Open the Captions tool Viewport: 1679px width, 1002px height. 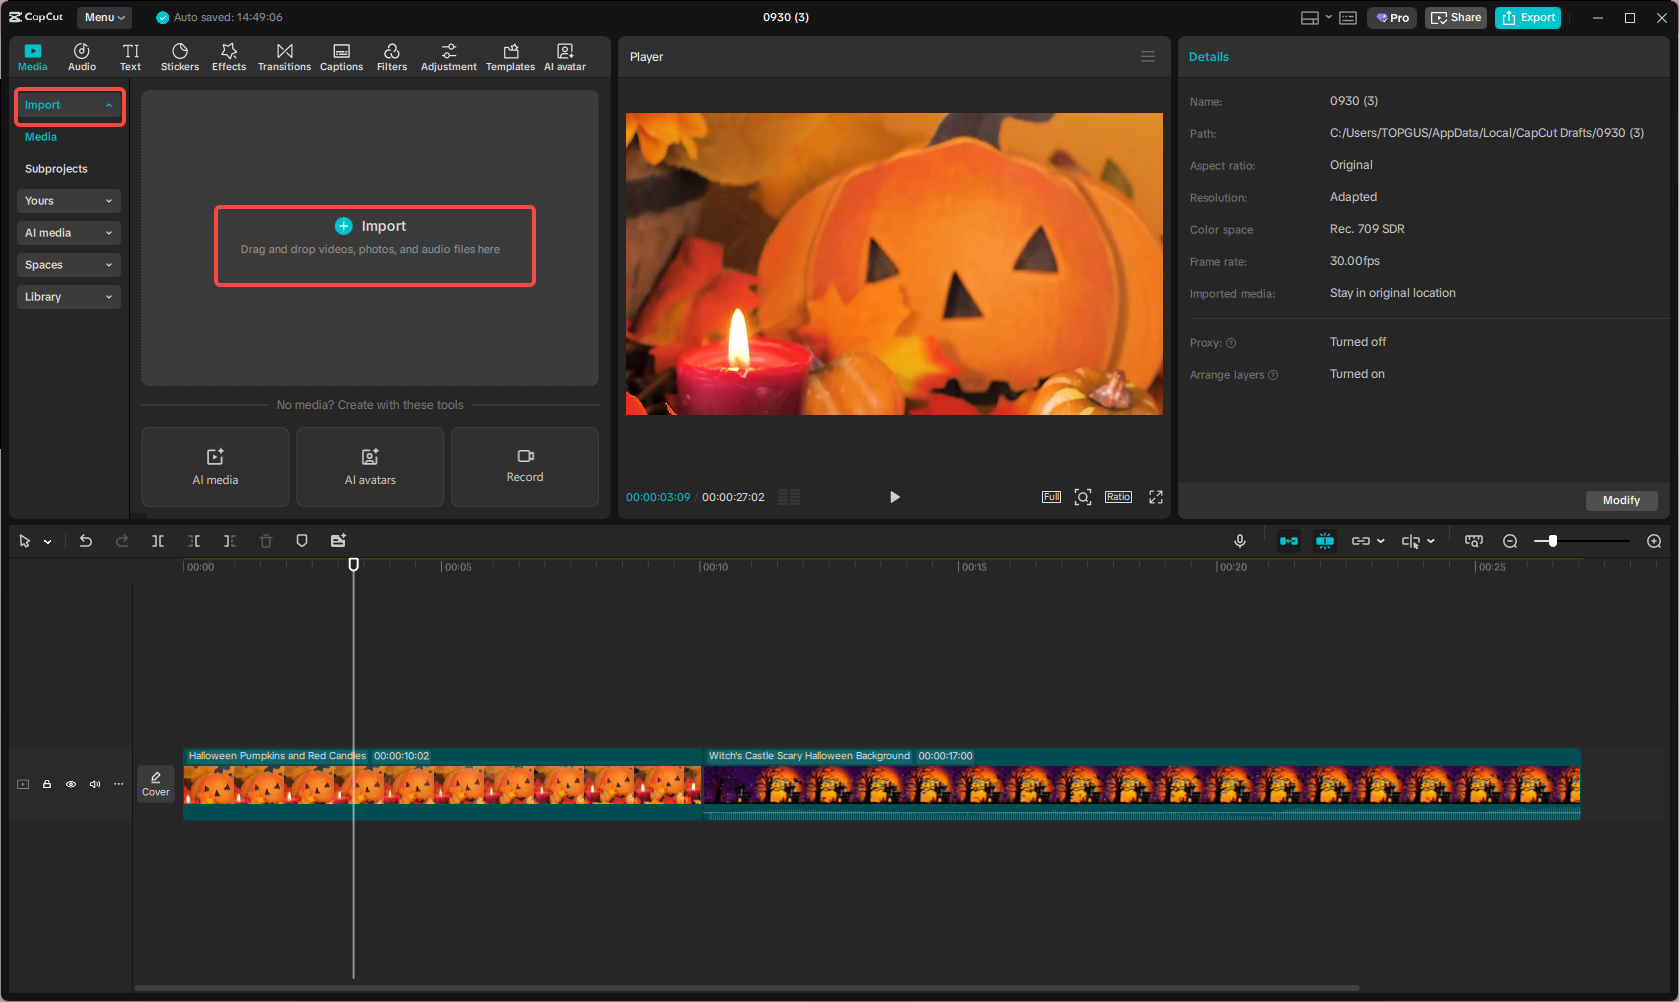[x=341, y=56]
